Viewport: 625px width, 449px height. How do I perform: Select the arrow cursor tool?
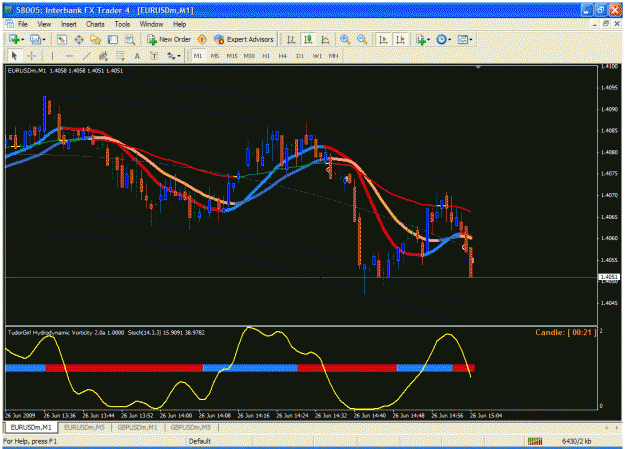click(x=14, y=56)
